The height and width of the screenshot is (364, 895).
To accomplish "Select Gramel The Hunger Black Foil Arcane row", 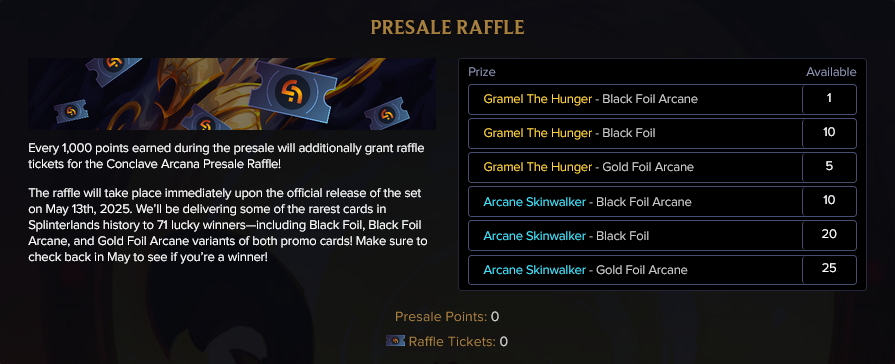I will [662, 99].
